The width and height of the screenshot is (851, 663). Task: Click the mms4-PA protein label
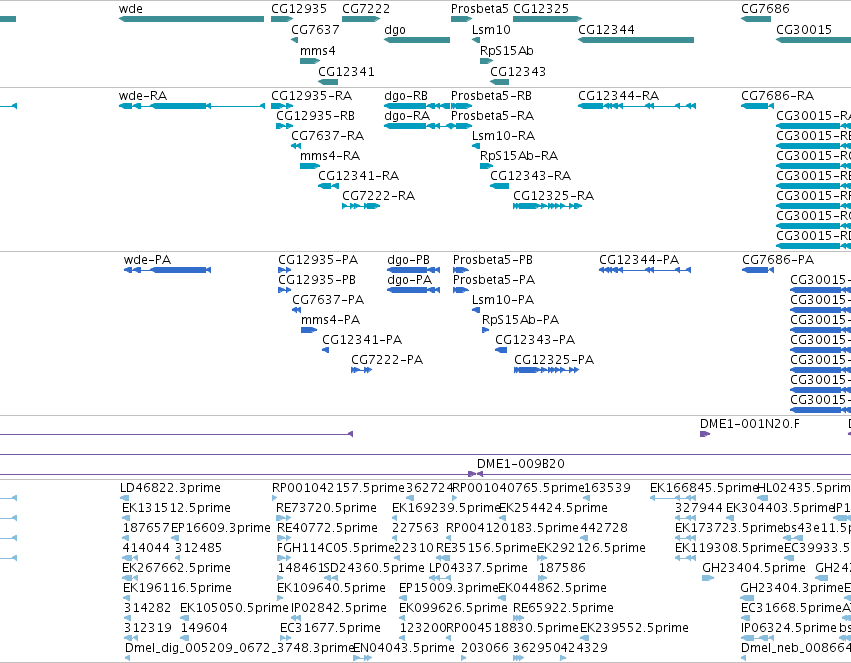(331, 321)
